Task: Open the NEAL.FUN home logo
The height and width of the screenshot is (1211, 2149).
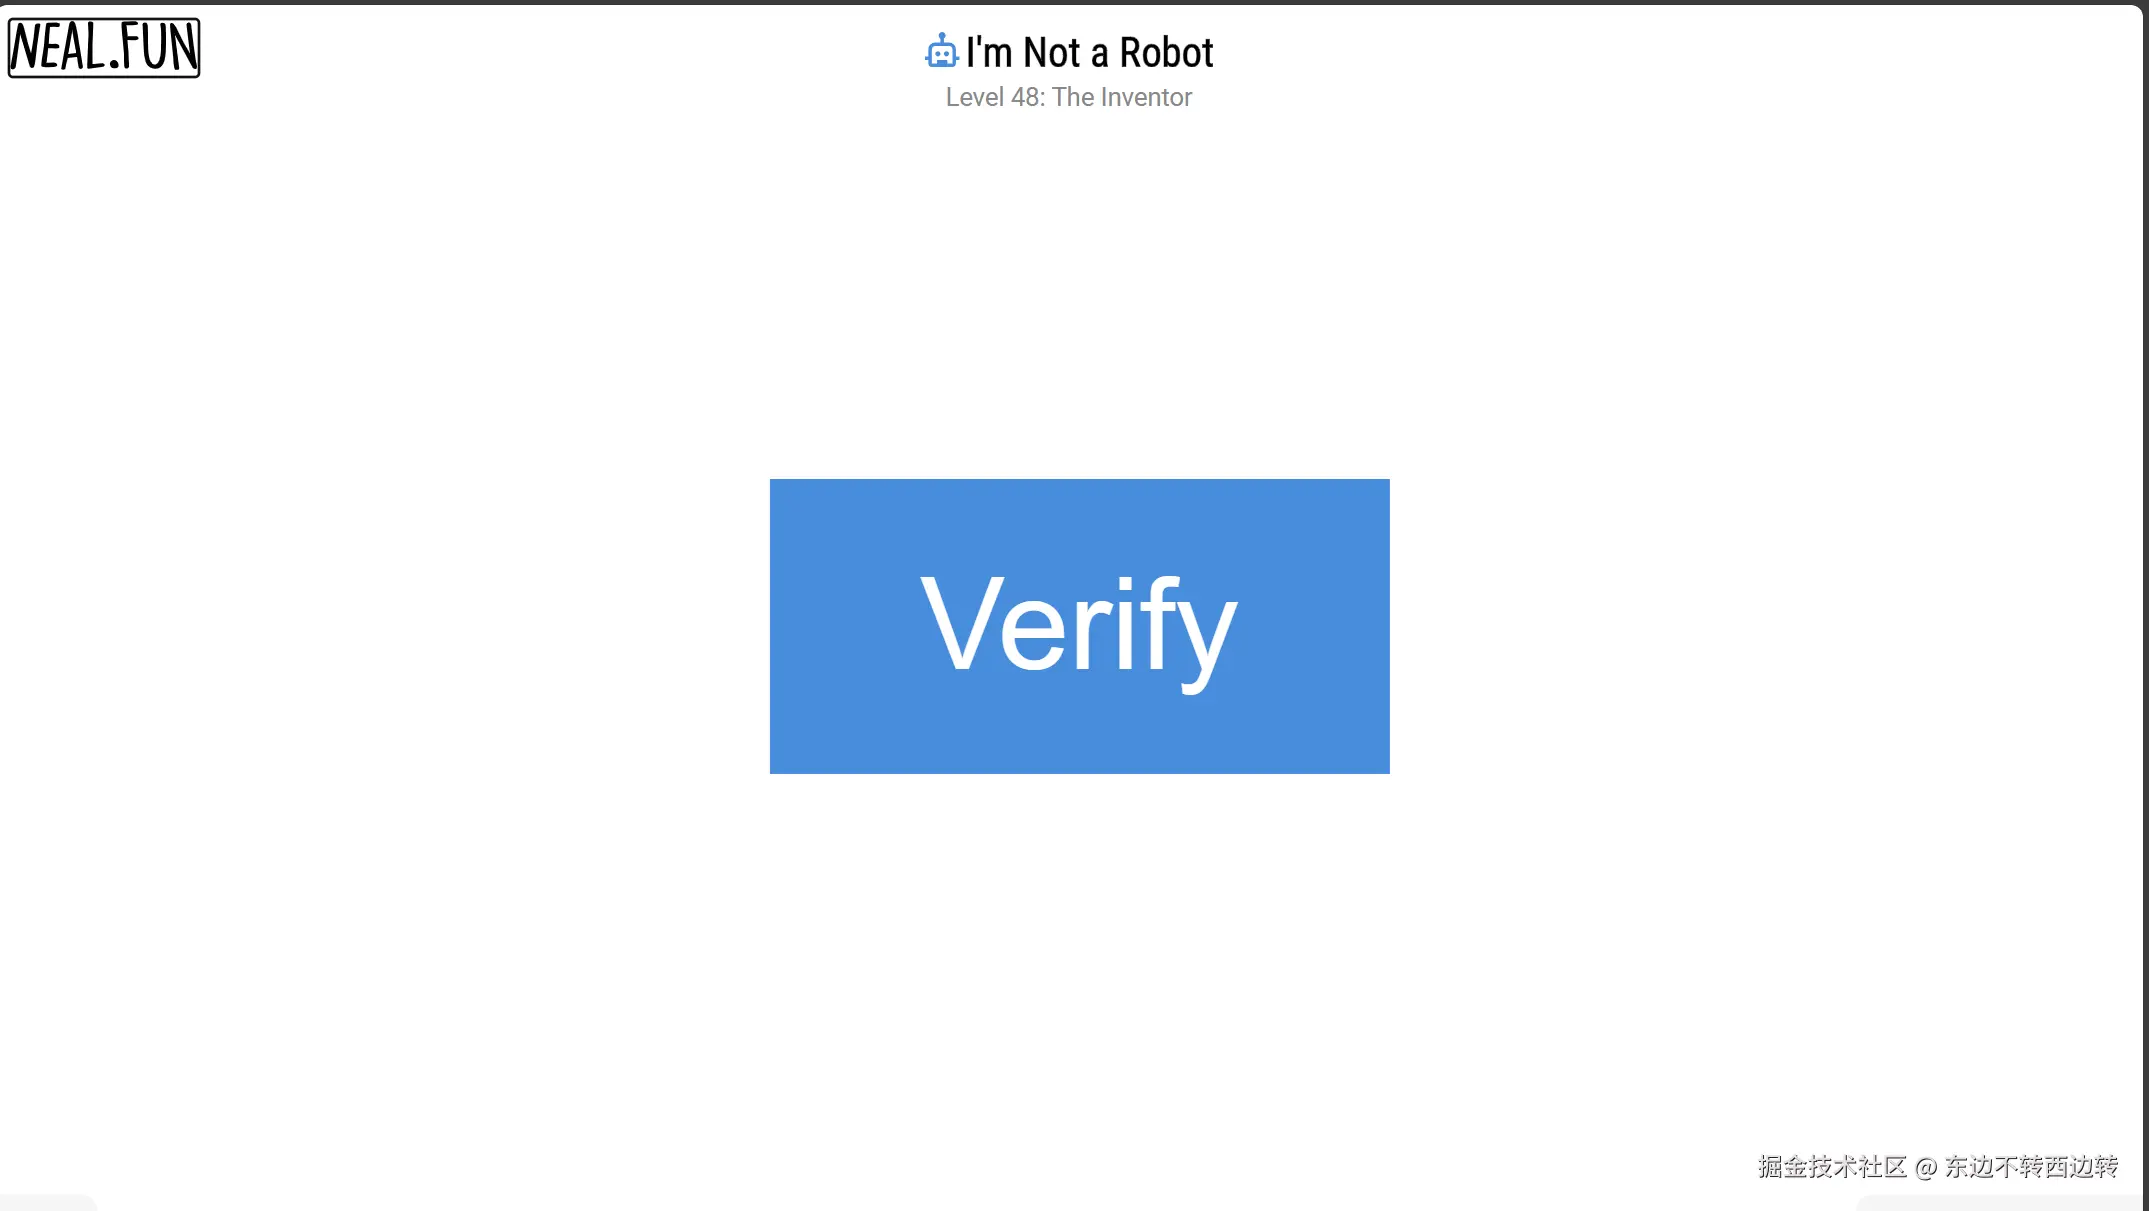Action: tap(104, 47)
